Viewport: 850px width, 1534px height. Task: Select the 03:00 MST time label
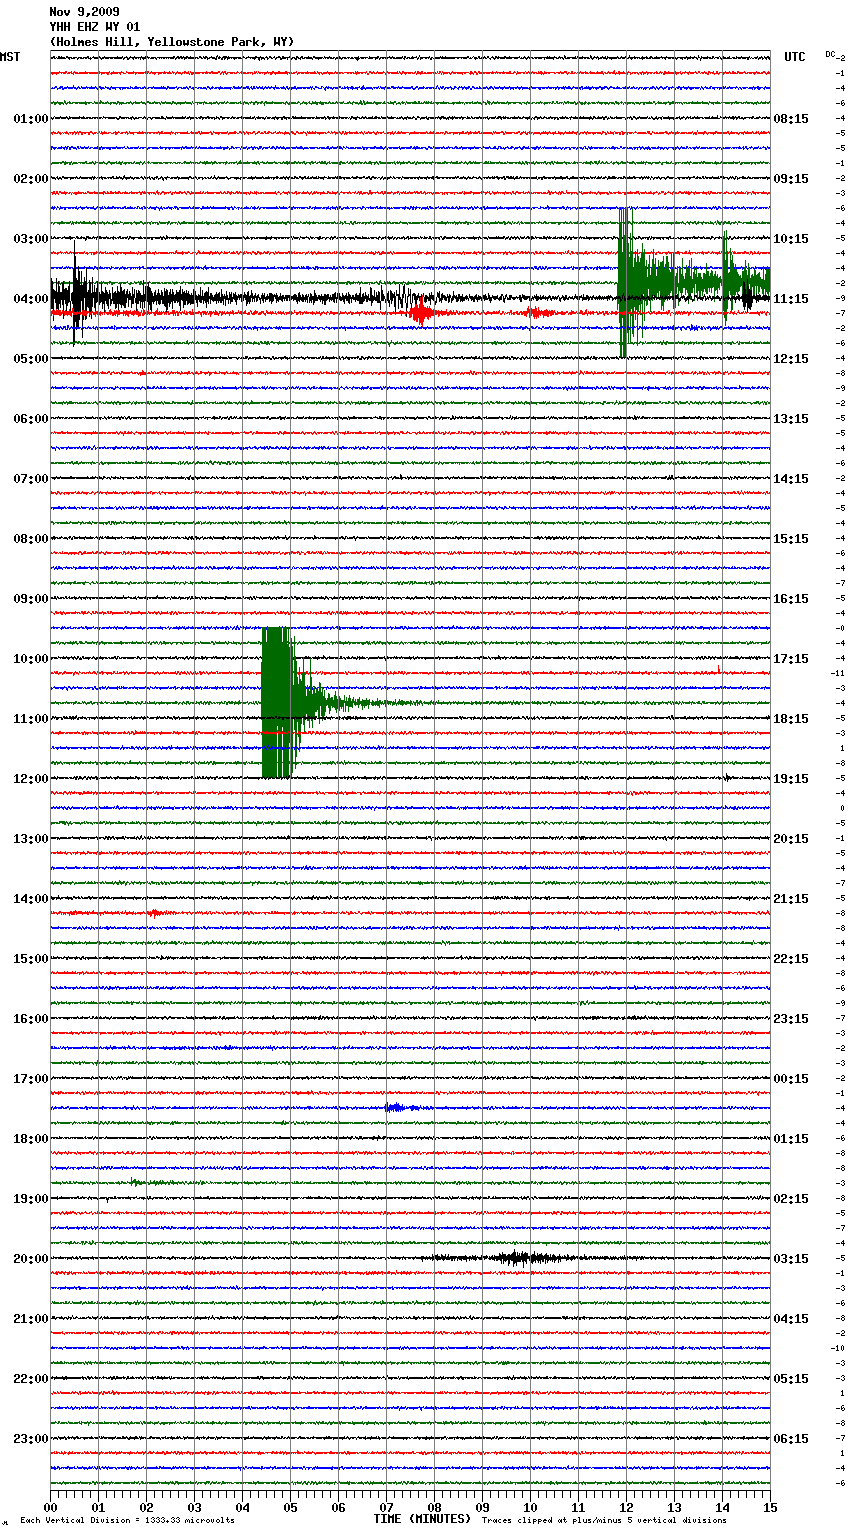tap(31, 239)
